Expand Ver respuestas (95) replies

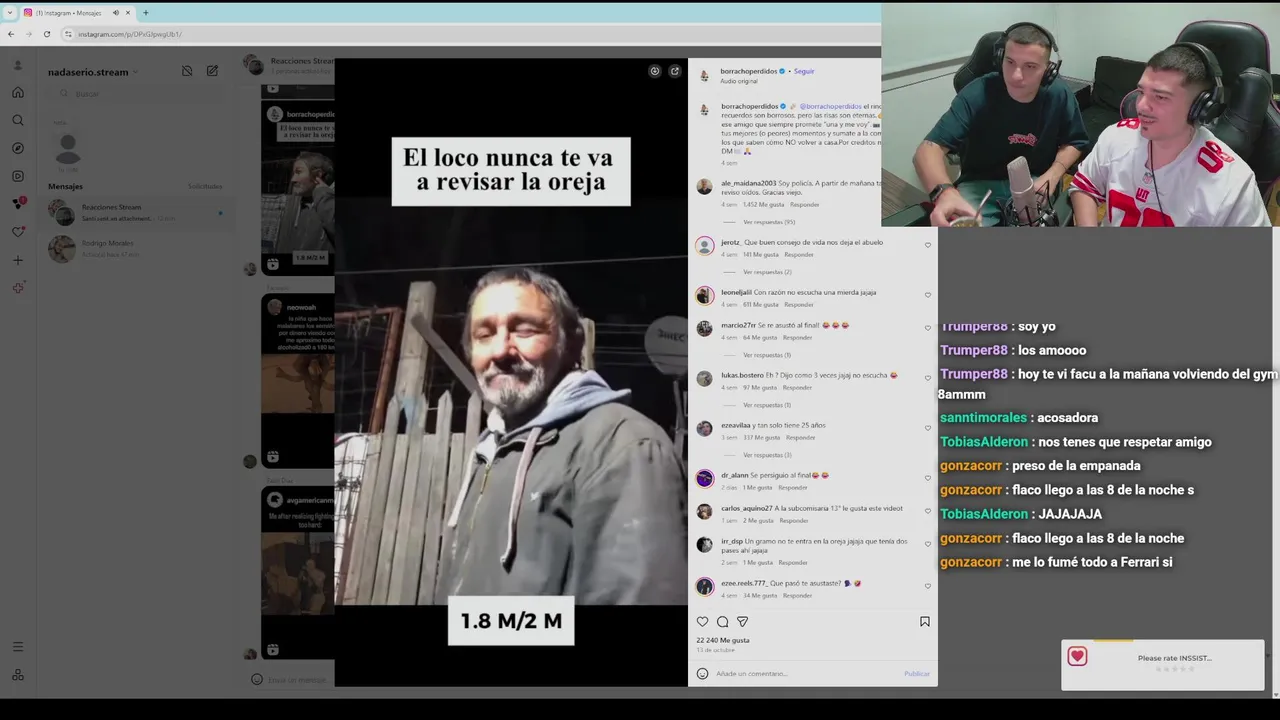(769, 222)
